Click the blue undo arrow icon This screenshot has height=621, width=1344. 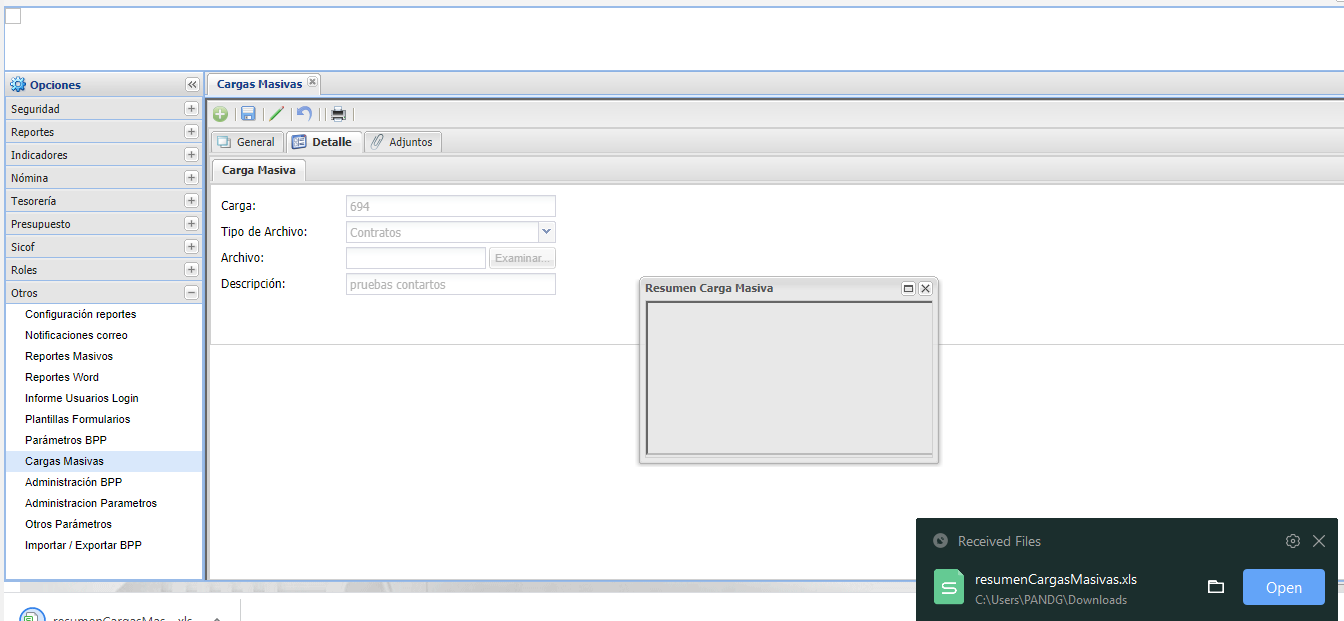click(x=305, y=114)
